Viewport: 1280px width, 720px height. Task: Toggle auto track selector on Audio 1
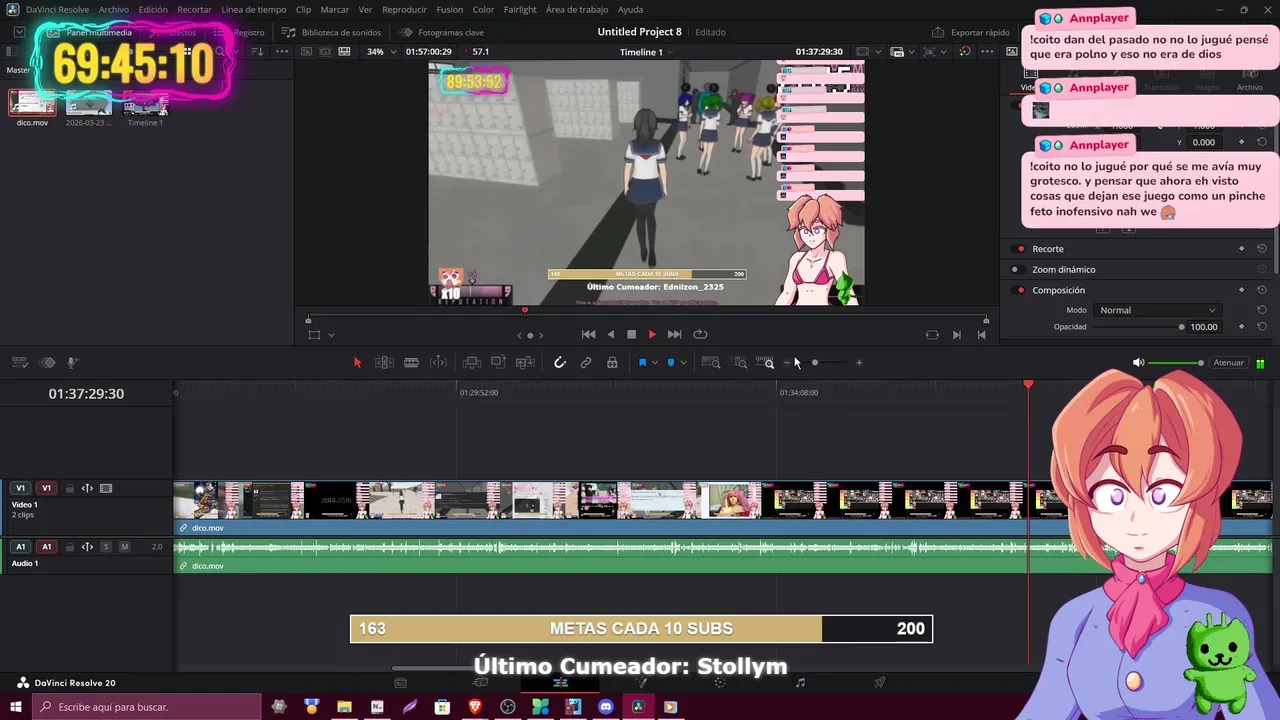(87, 547)
